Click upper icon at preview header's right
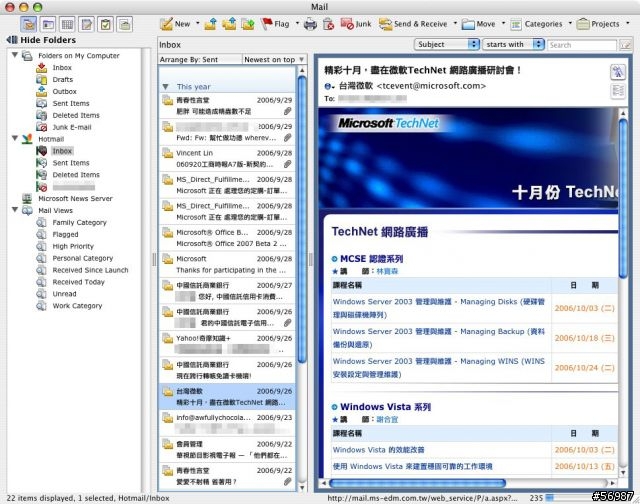The width and height of the screenshot is (640, 504). point(618,72)
